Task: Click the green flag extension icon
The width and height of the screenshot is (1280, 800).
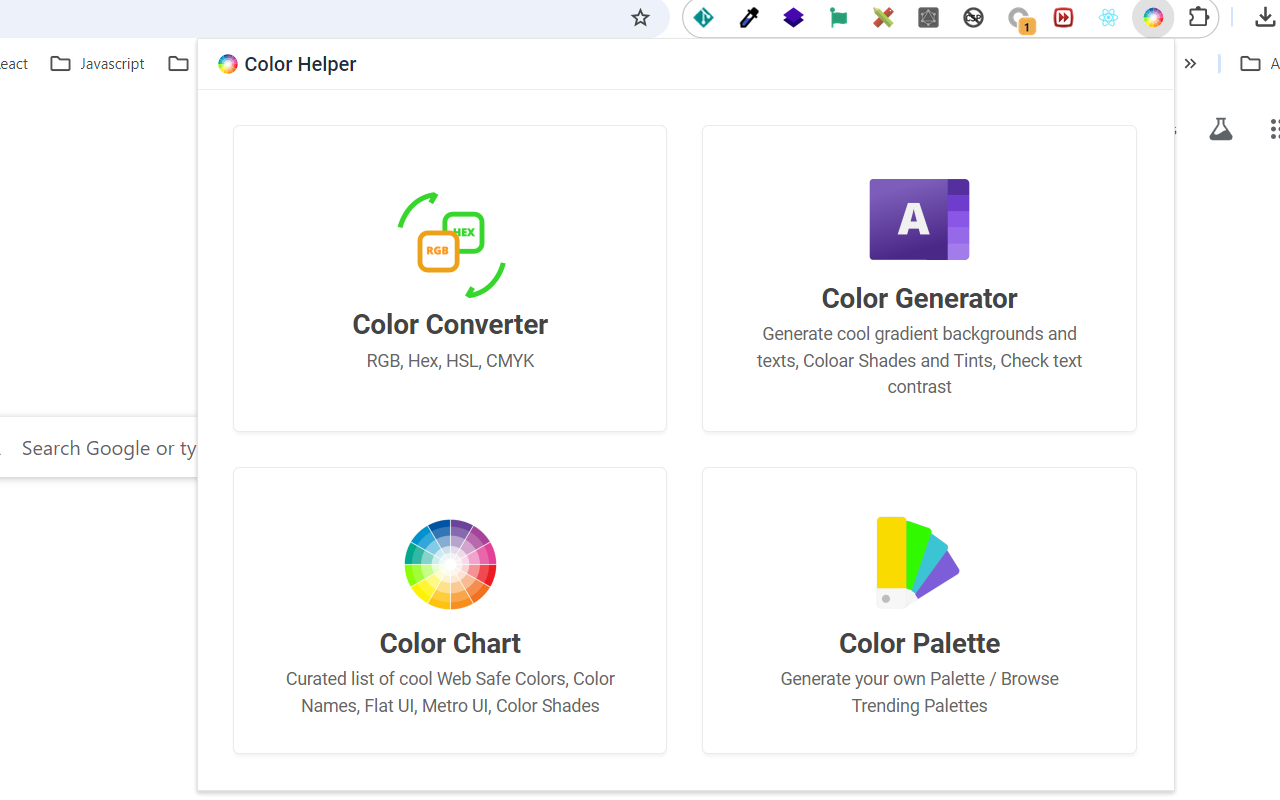Action: pos(838,17)
